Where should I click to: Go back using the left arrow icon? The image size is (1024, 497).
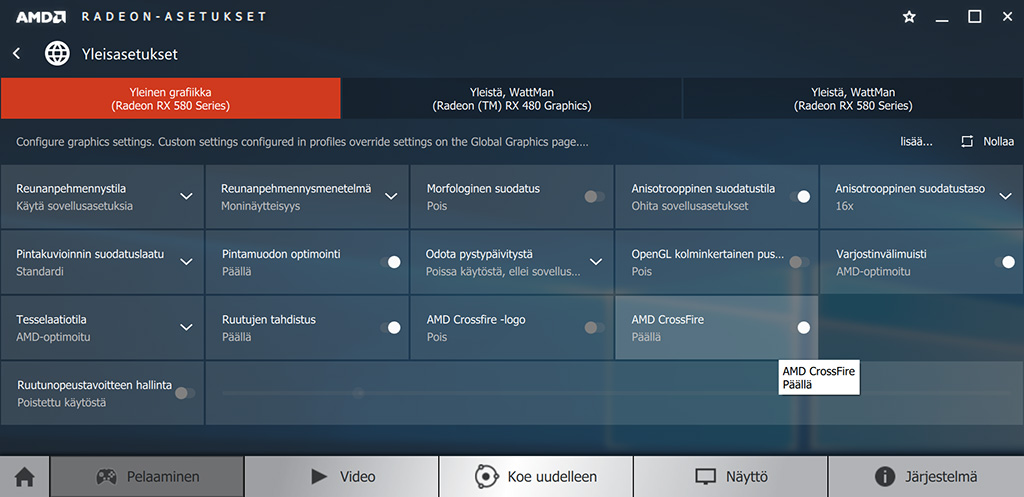coord(17,54)
